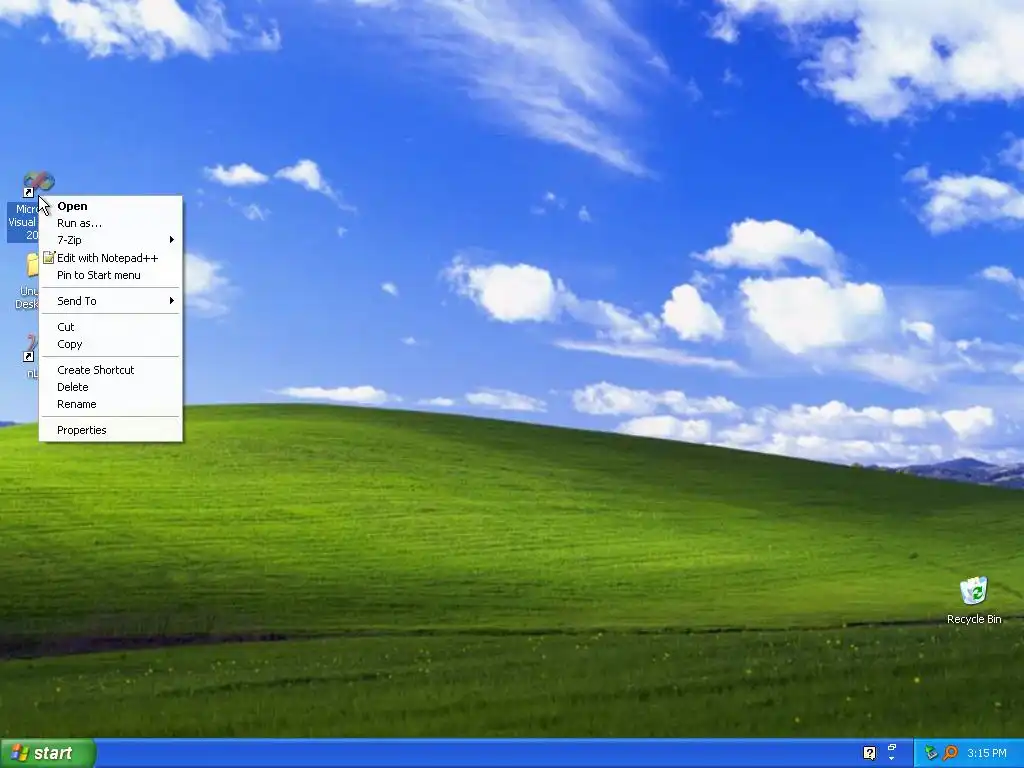
Task: Select Edit with Notepad++ entry
Action: 111,258
